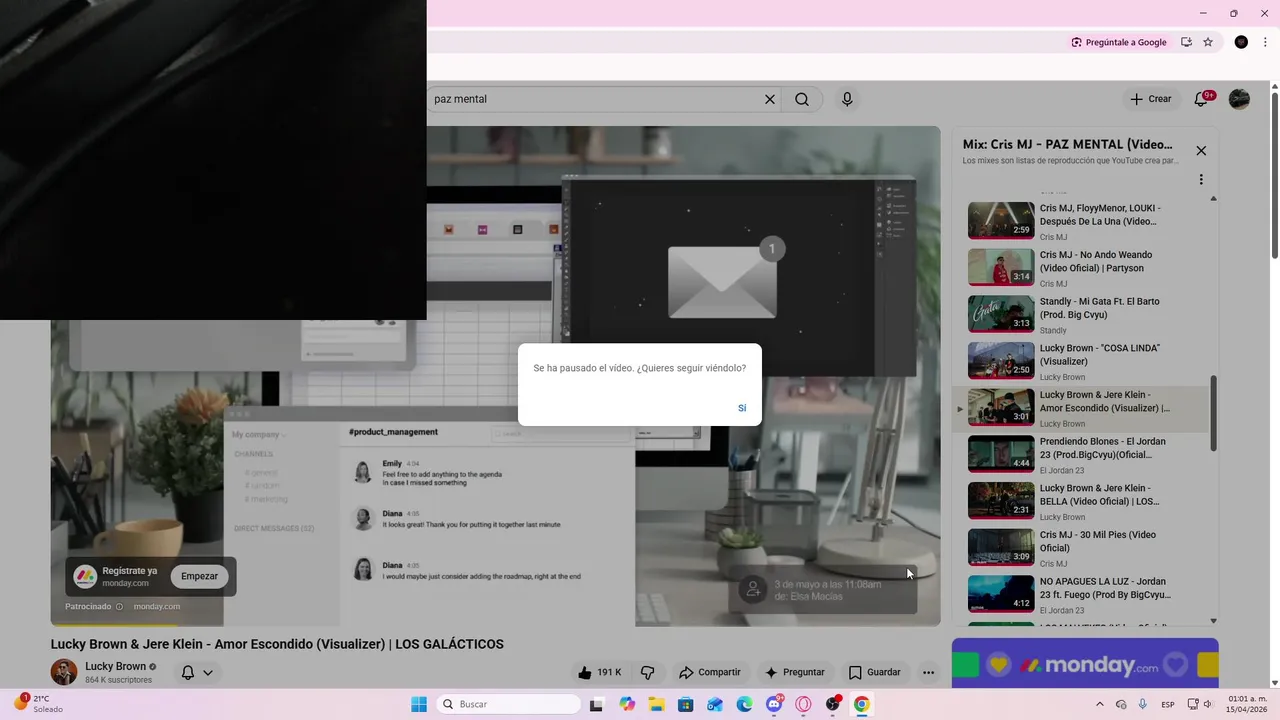Image resolution: width=1280 pixels, height=720 pixels.
Task: Open the Lucky Brown channel name link
Action: point(115,666)
